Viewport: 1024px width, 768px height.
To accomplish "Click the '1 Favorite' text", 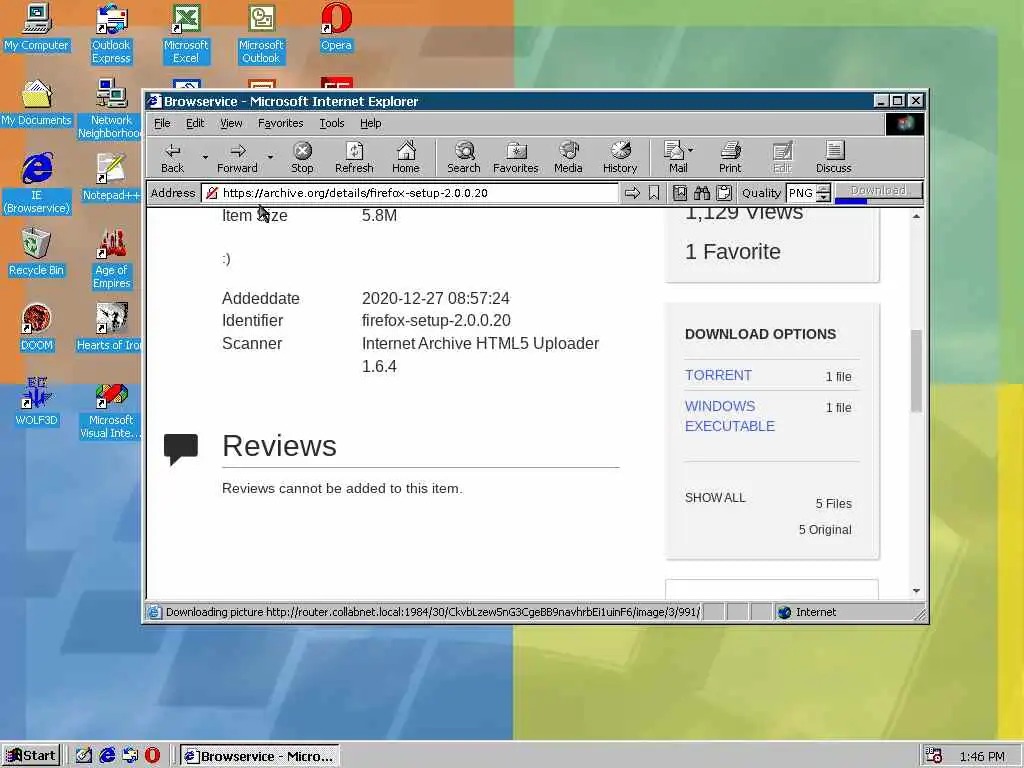I will point(733,251).
